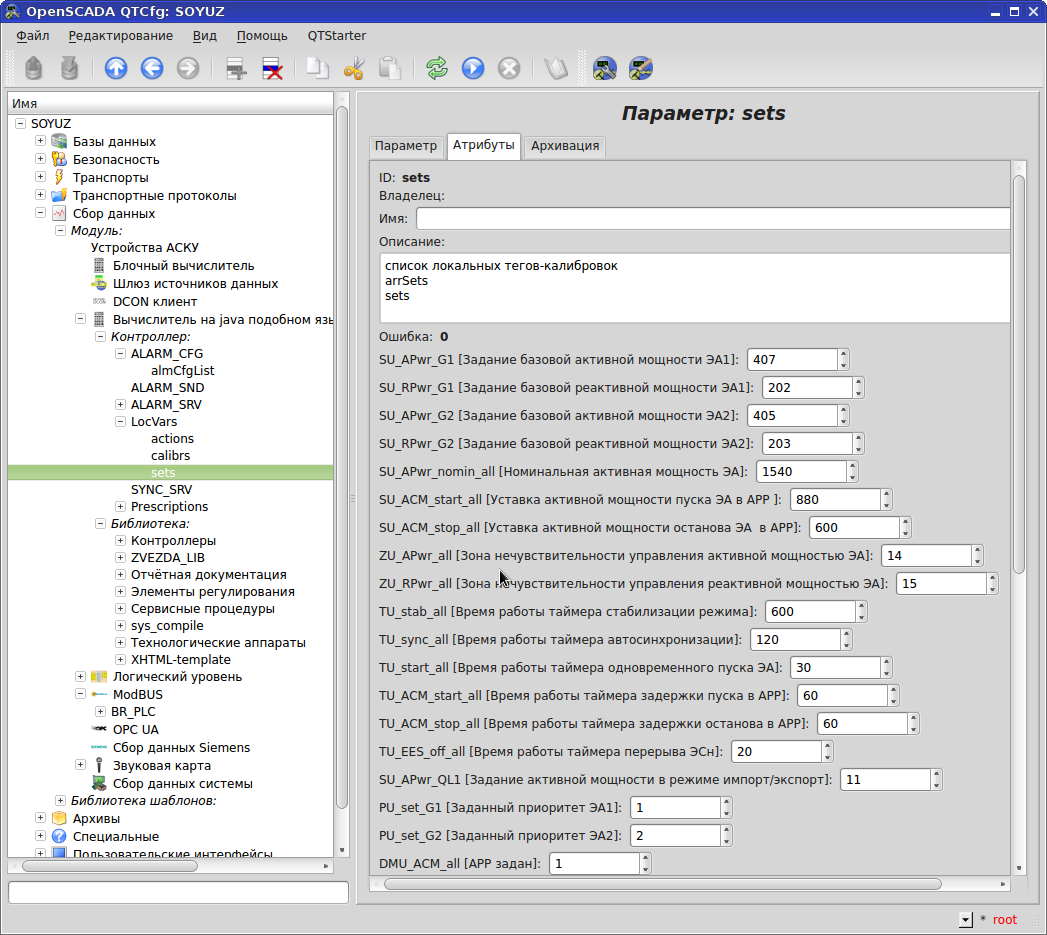Click the Save to DB toolbar icon
This screenshot has height=935, width=1047.
pos(69,68)
